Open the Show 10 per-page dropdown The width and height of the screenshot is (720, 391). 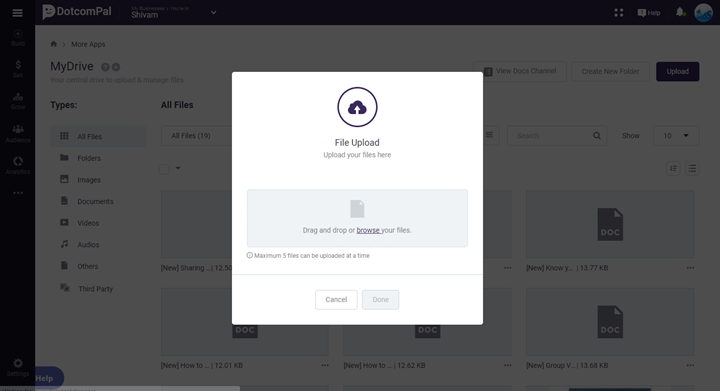[676, 136]
